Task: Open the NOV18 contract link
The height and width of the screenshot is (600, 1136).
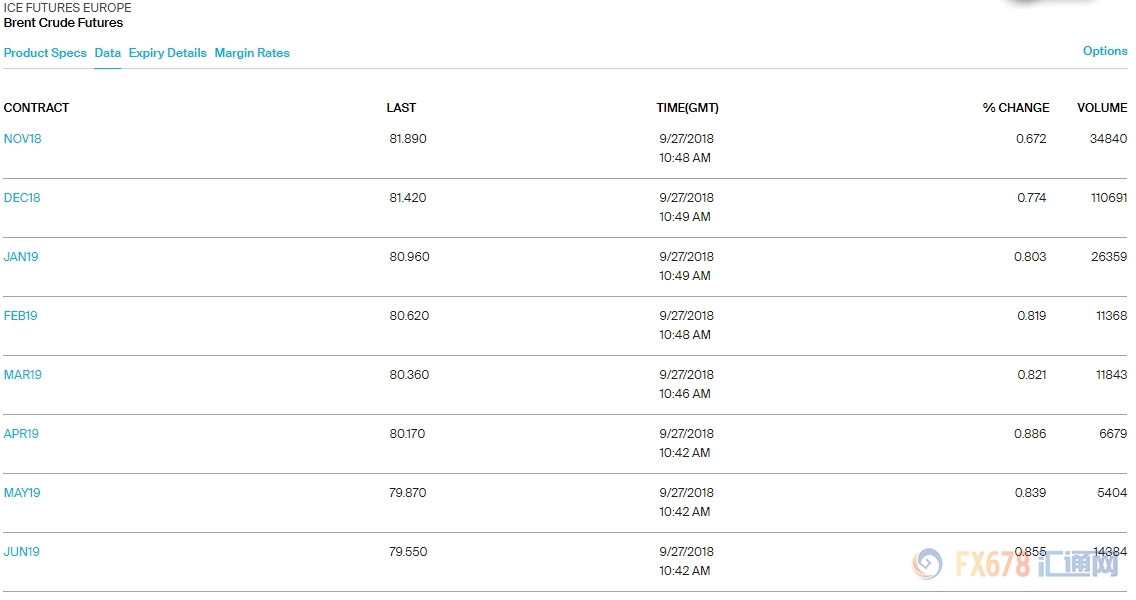Action: (x=23, y=139)
